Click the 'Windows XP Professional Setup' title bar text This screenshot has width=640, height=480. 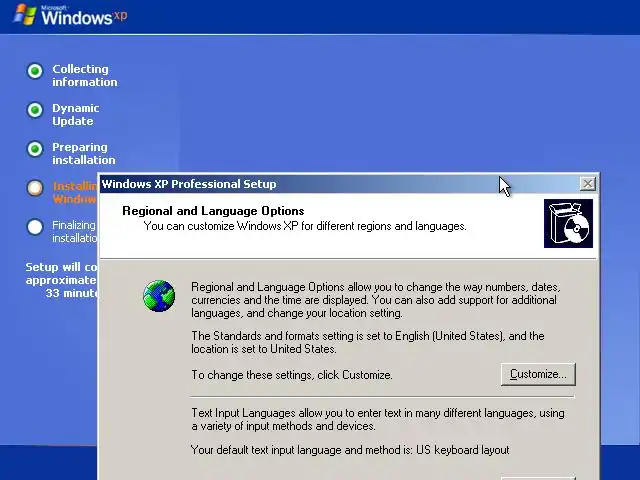pos(189,184)
